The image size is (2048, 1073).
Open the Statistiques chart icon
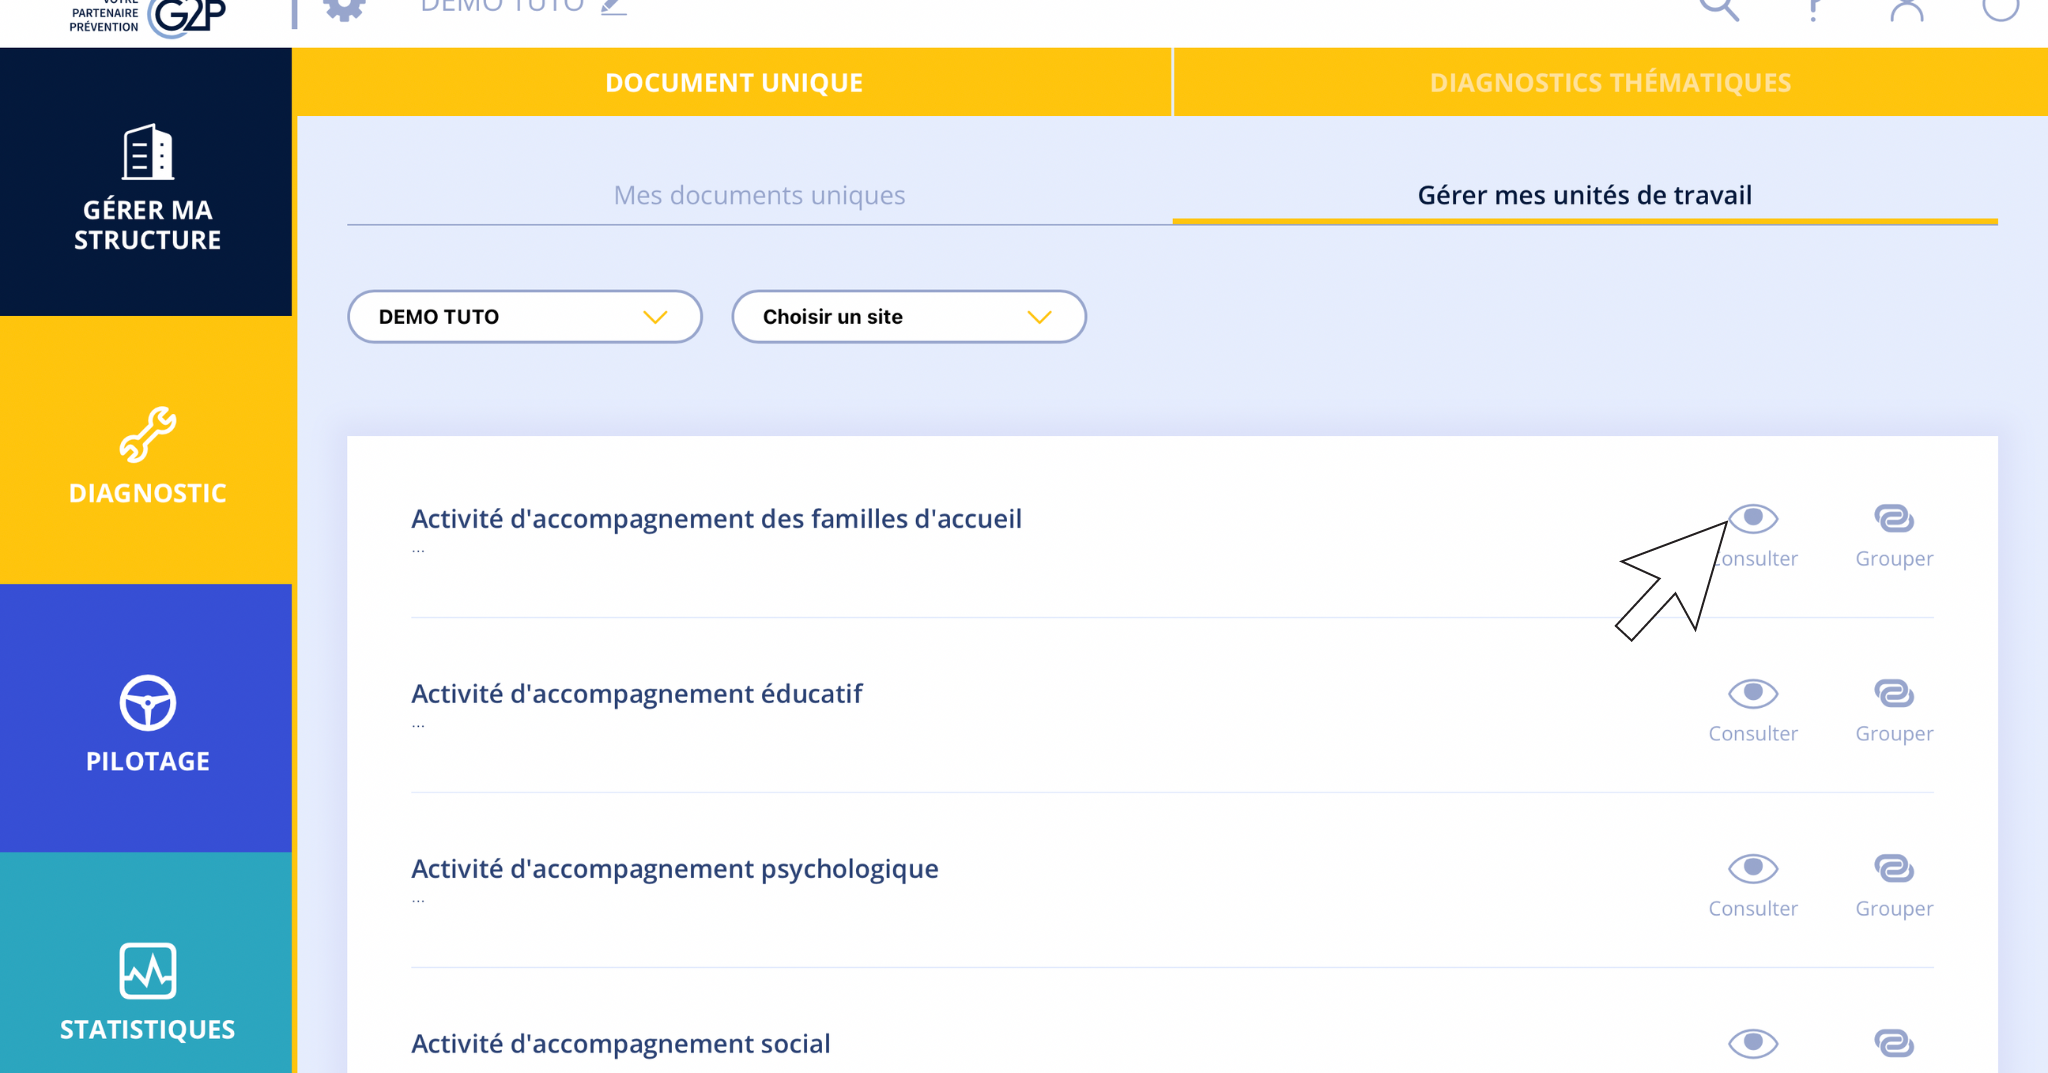click(147, 970)
